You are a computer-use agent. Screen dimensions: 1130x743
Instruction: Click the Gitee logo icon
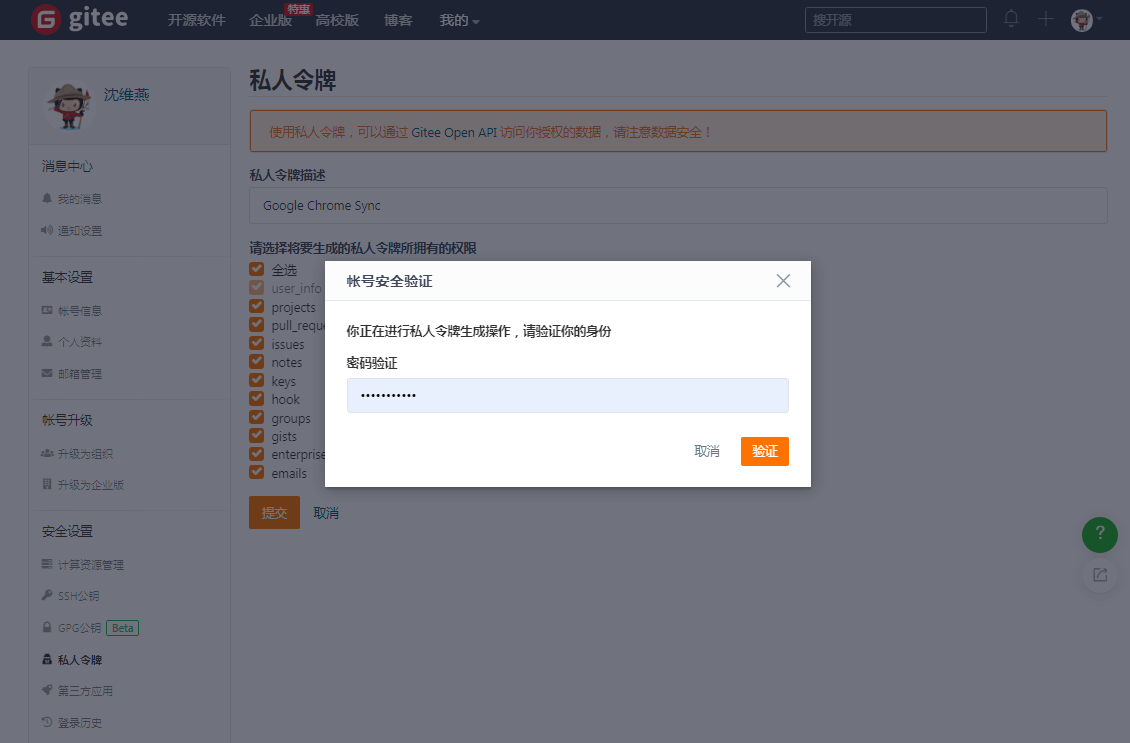coord(46,19)
